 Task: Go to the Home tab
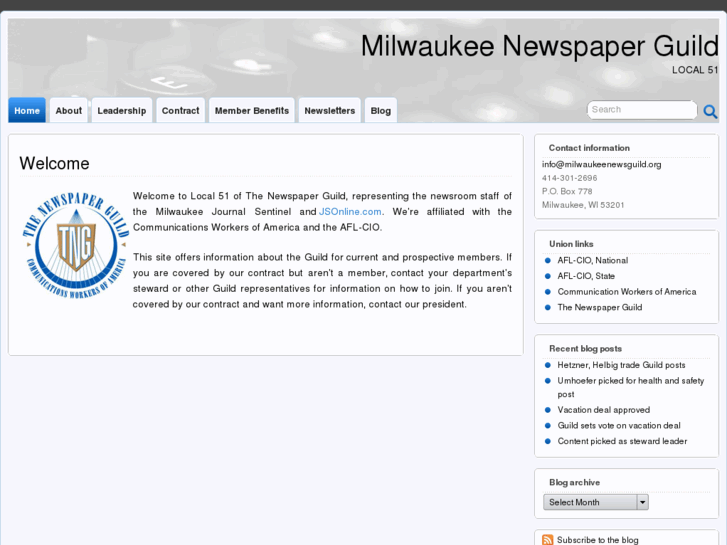point(27,110)
